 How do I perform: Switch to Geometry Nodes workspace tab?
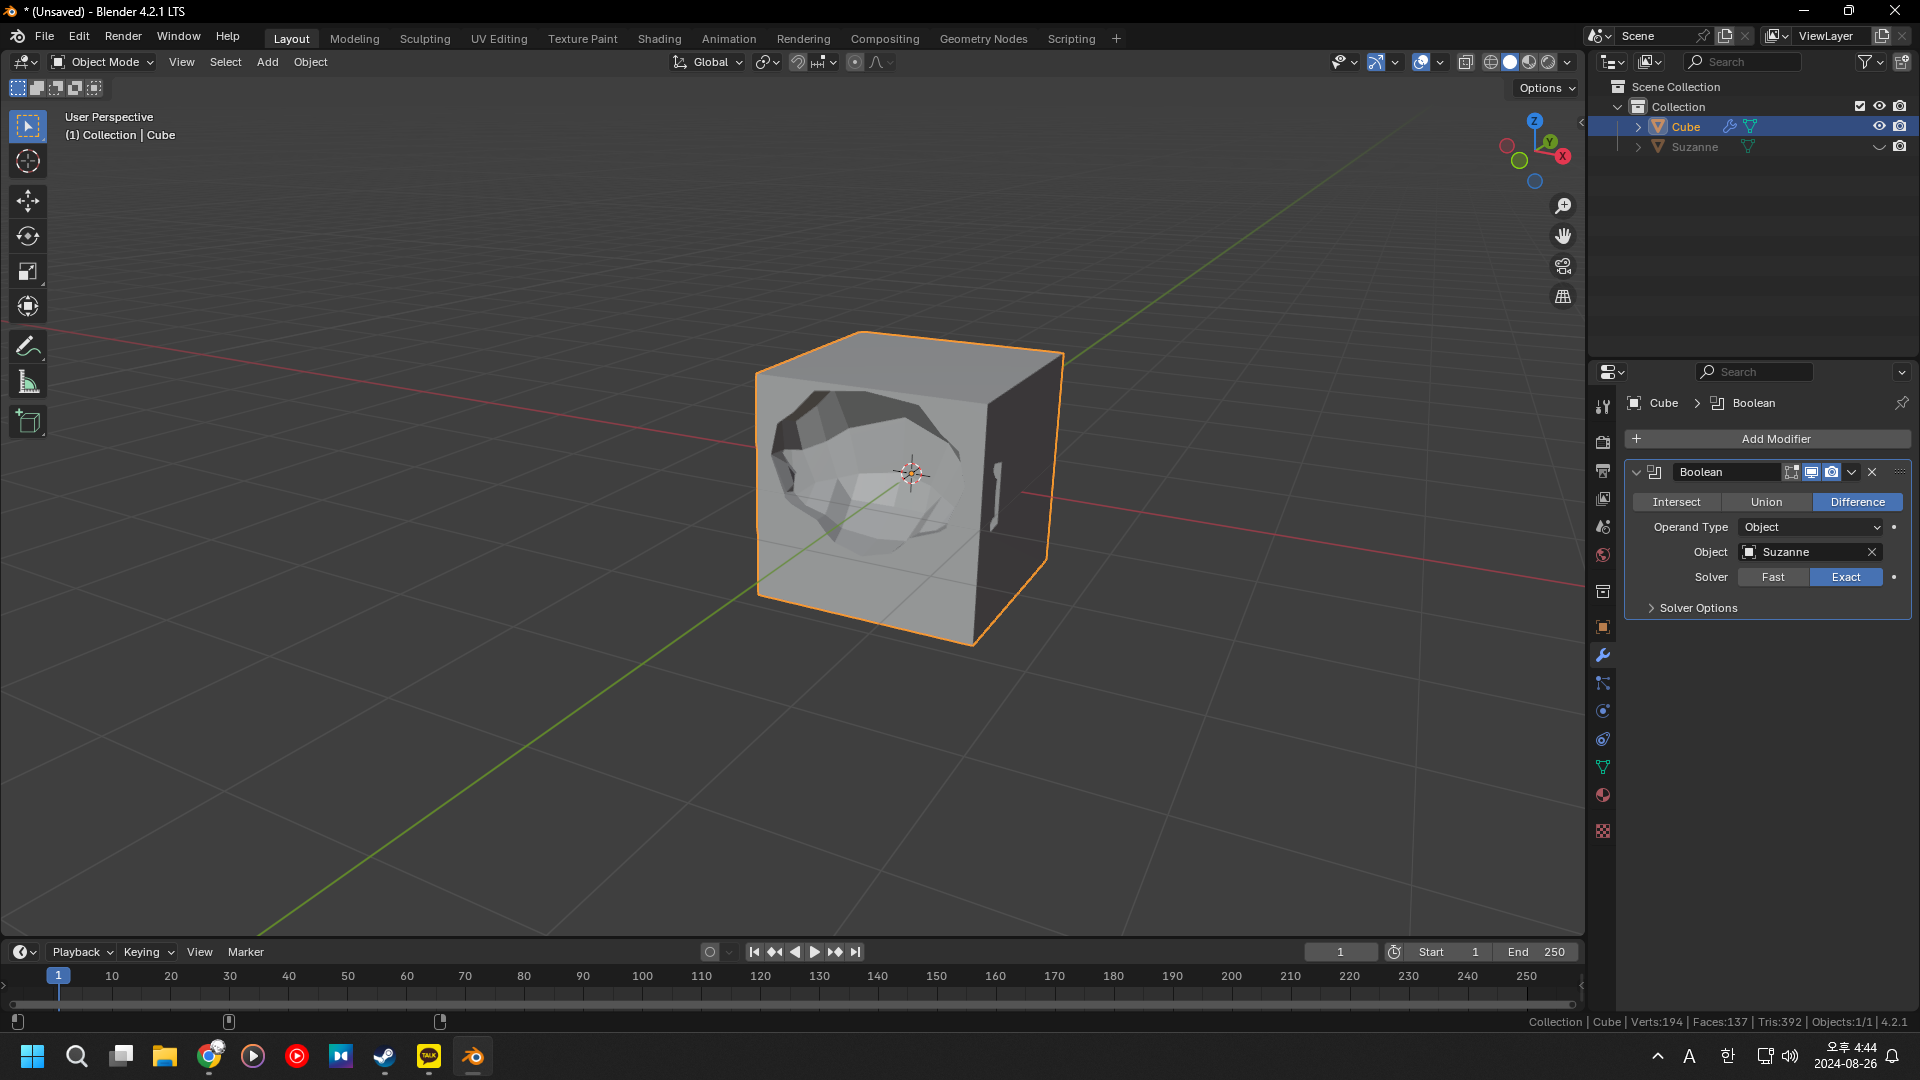[x=983, y=39]
